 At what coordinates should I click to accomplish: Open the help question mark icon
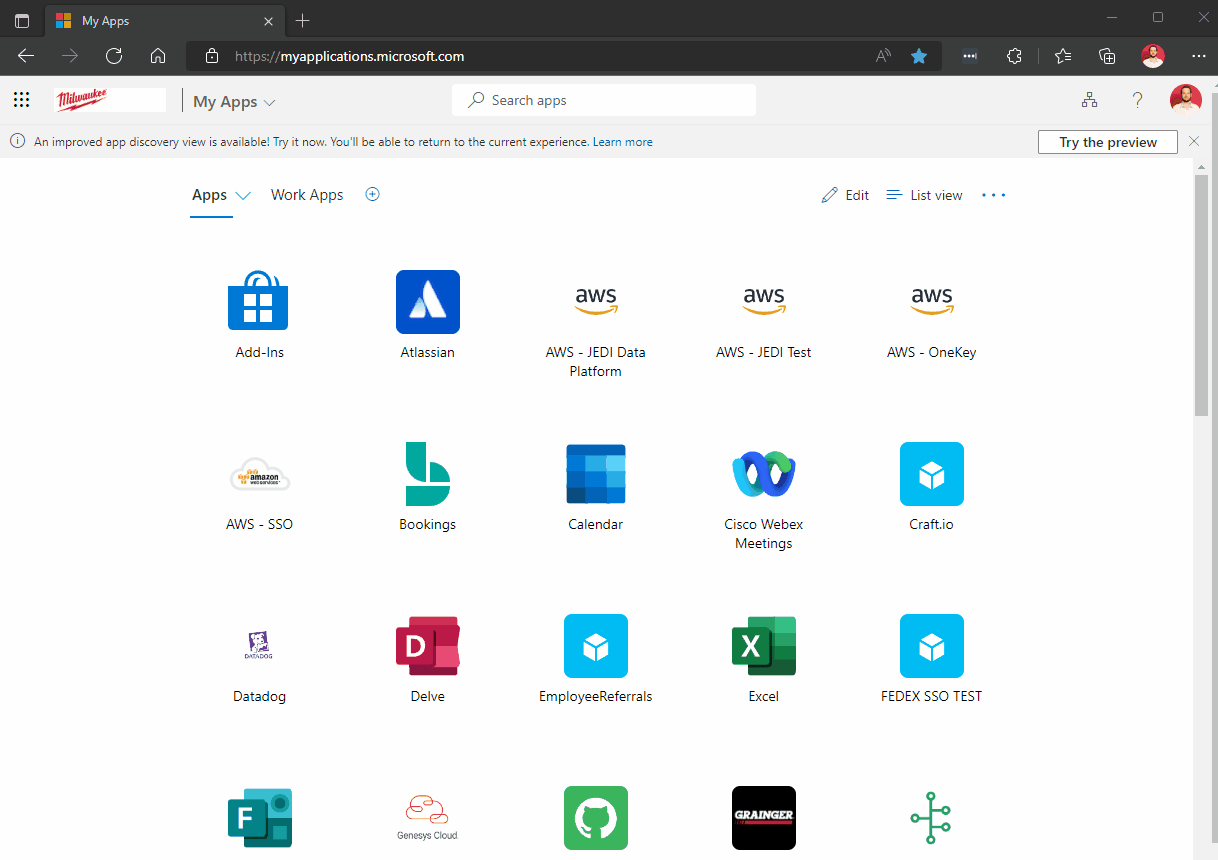click(1137, 100)
